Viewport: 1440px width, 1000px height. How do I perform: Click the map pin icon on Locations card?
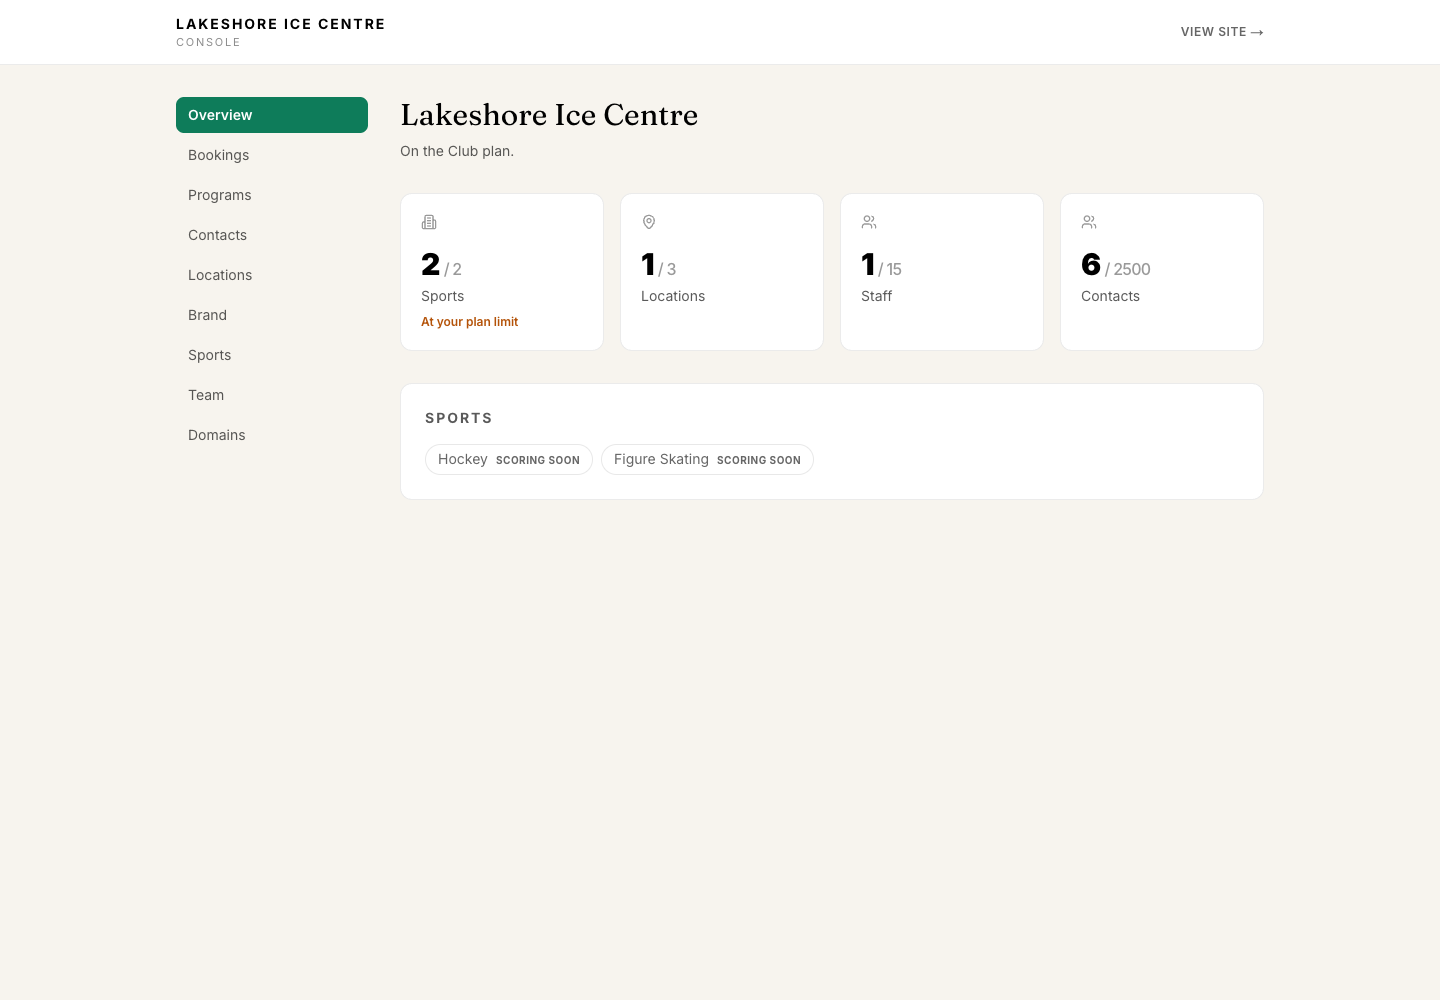coord(649,222)
